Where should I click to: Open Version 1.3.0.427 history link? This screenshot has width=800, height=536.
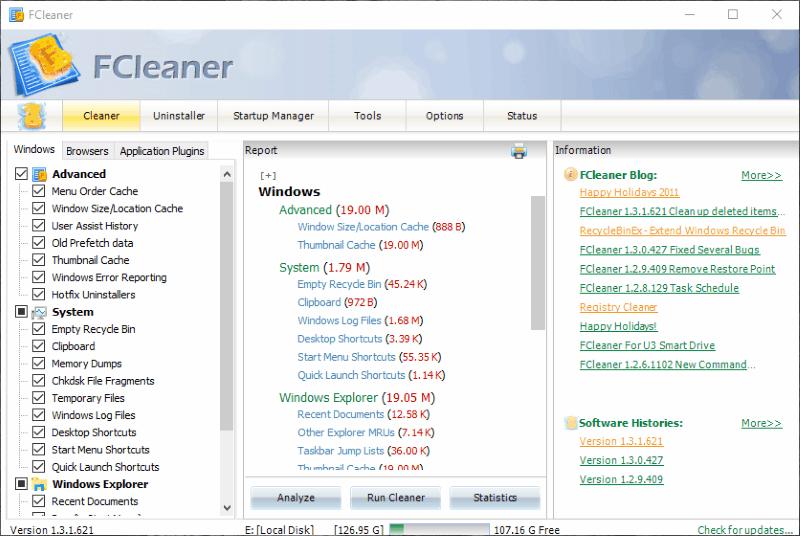(x=621, y=460)
